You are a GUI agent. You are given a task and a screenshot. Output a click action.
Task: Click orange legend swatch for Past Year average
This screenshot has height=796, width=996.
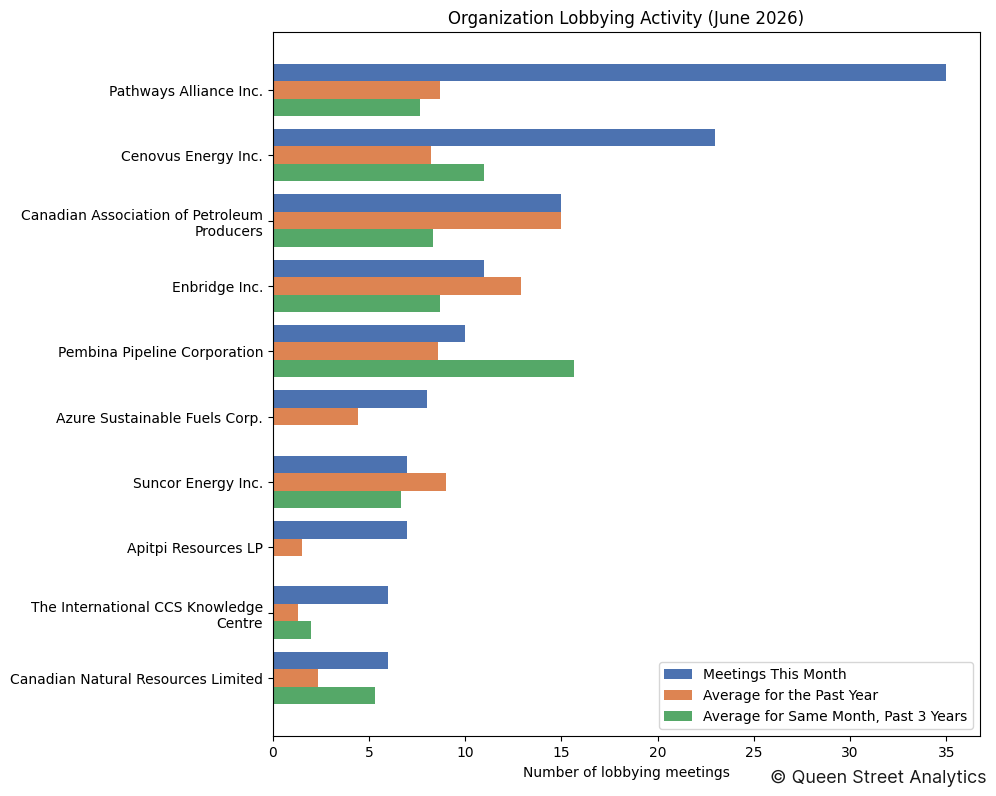pos(678,695)
